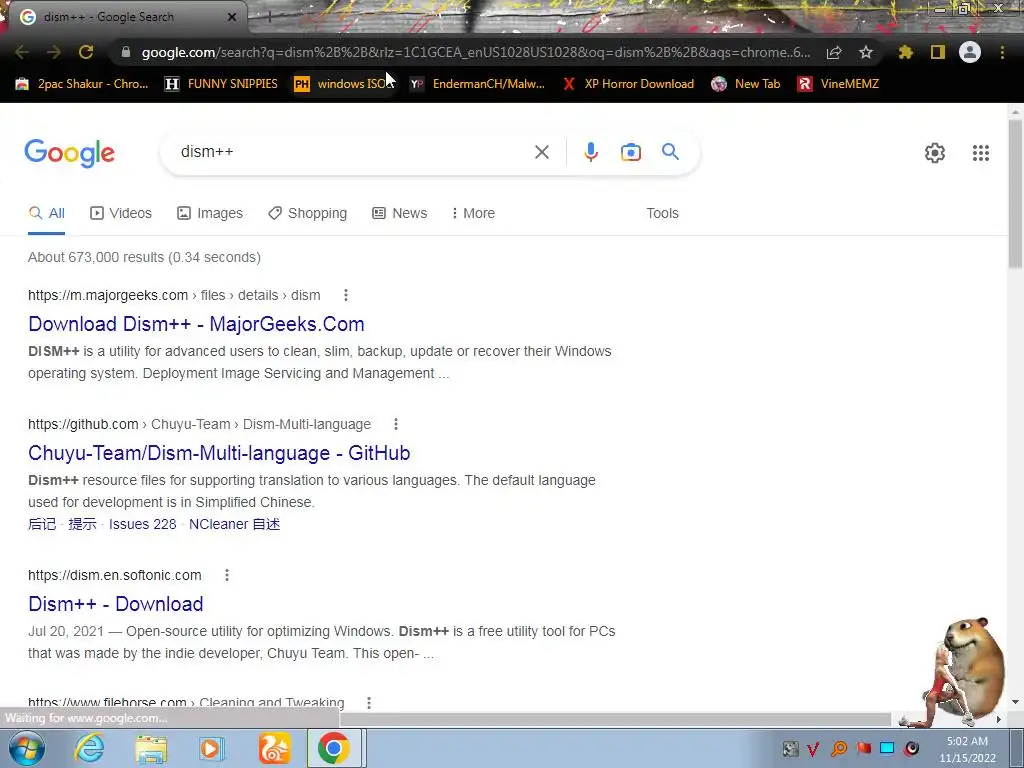Open the search Tools options

coord(662,214)
